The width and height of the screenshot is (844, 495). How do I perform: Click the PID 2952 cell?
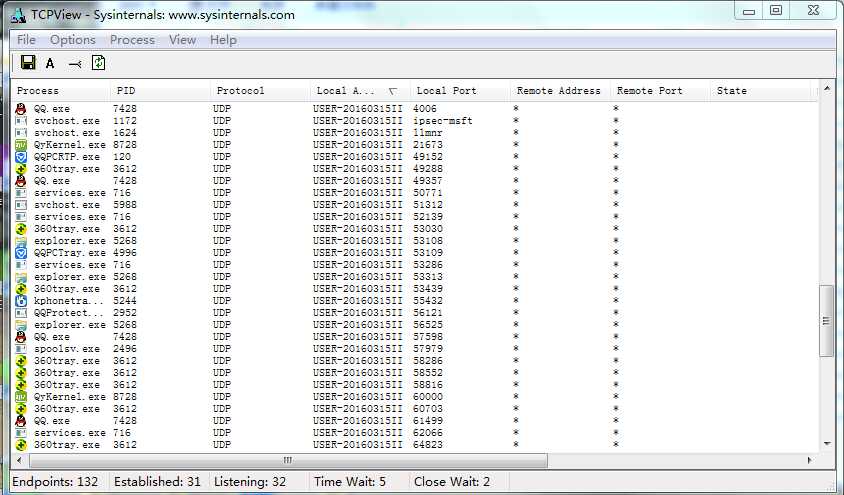pos(125,313)
